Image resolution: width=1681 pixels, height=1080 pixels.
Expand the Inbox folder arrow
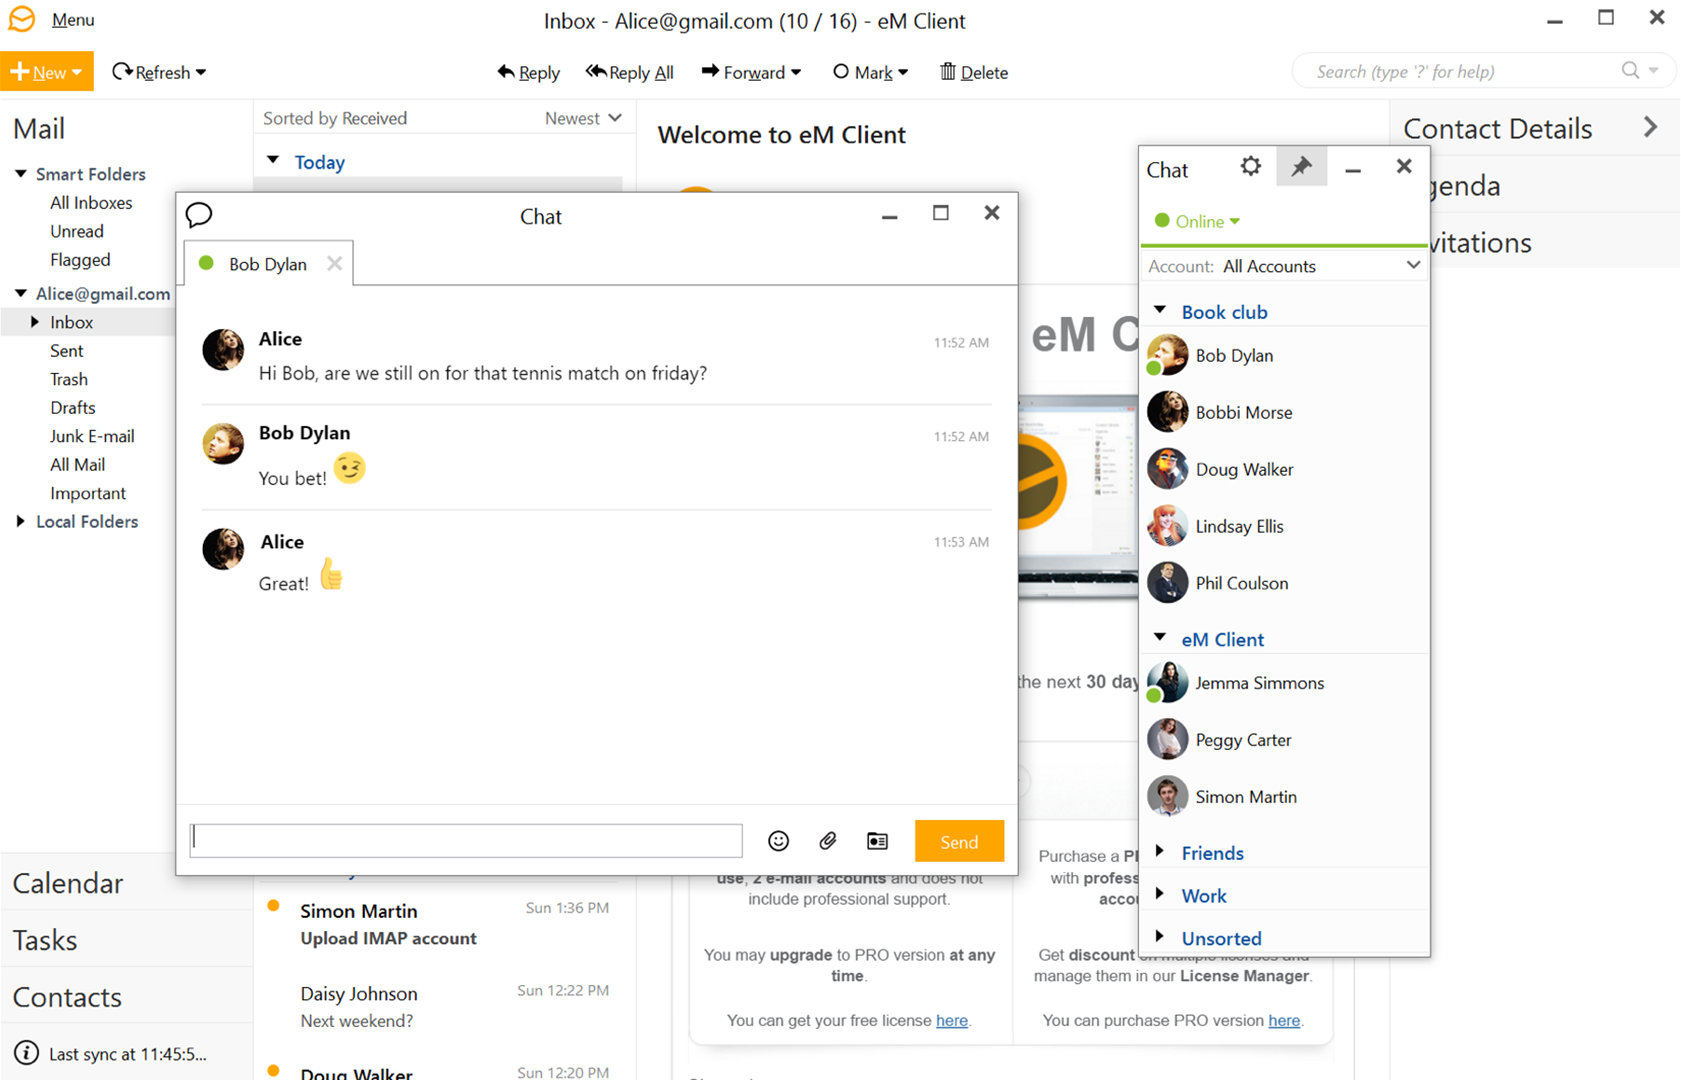tap(35, 321)
